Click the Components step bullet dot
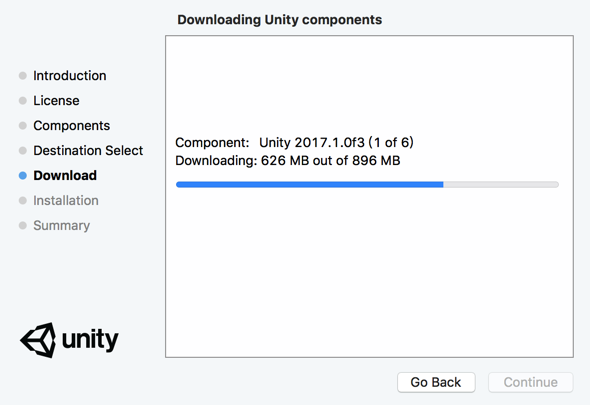Image resolution: width=590 pixels, height=405 pixels. tap(23, 125)
